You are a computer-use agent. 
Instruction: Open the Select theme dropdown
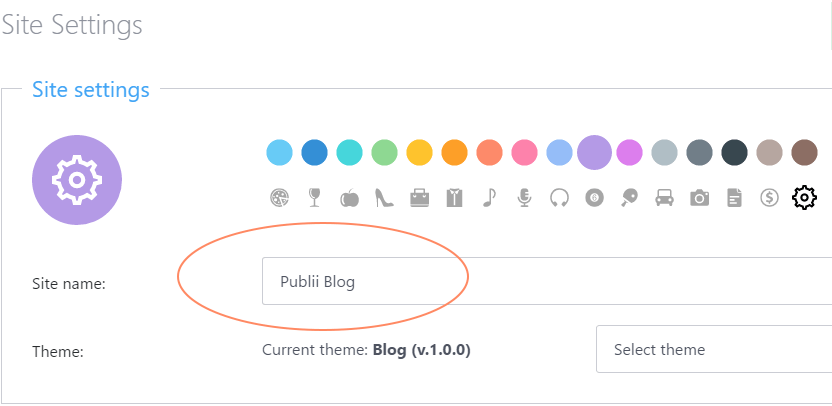click(713, 350)
